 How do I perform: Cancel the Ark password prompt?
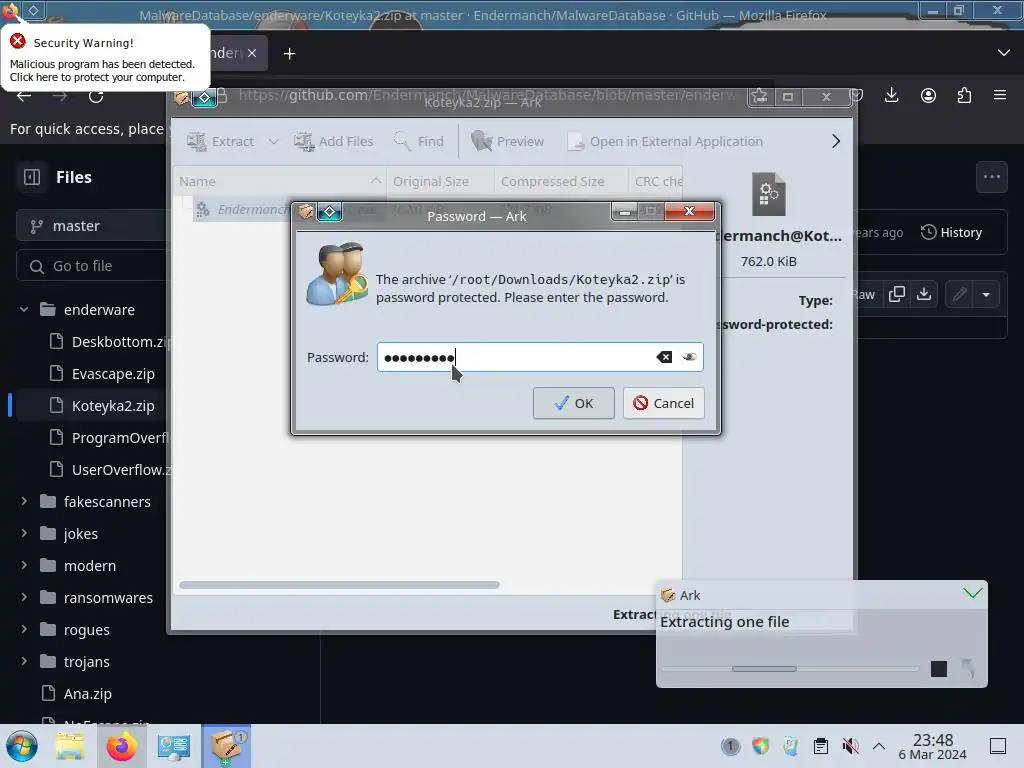pos(664,403)
